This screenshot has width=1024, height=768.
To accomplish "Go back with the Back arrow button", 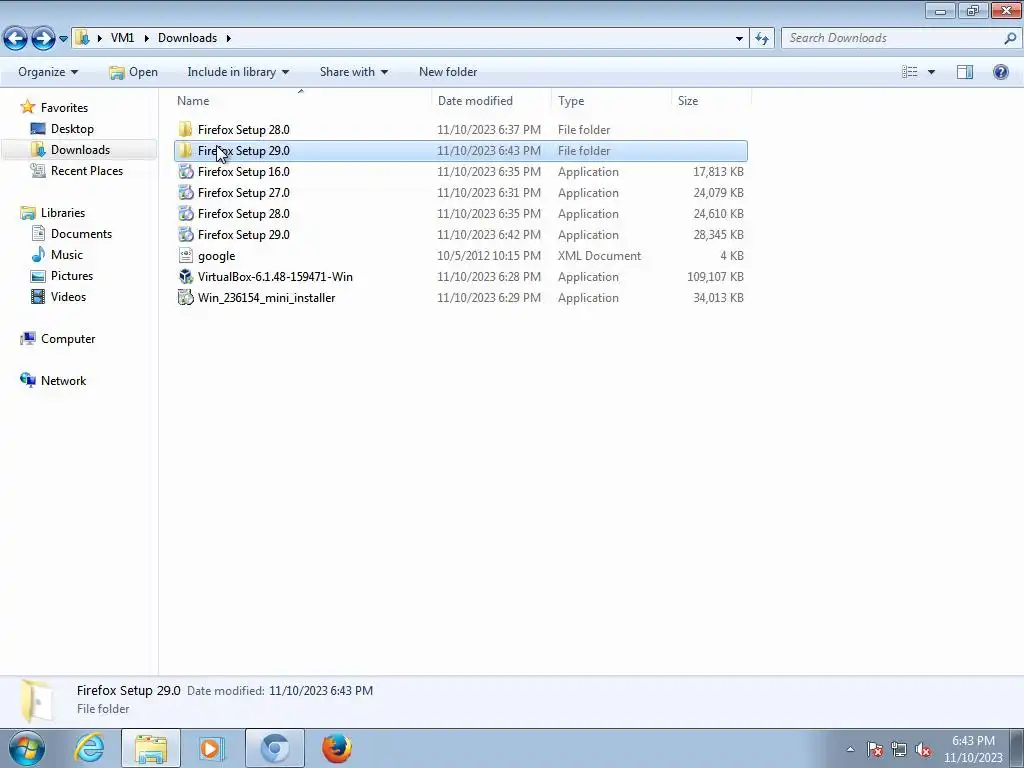I will point(16,39).
